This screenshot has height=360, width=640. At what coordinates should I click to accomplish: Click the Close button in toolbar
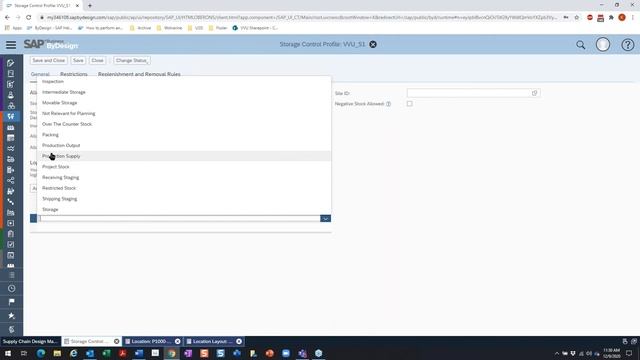coord(97,60)
